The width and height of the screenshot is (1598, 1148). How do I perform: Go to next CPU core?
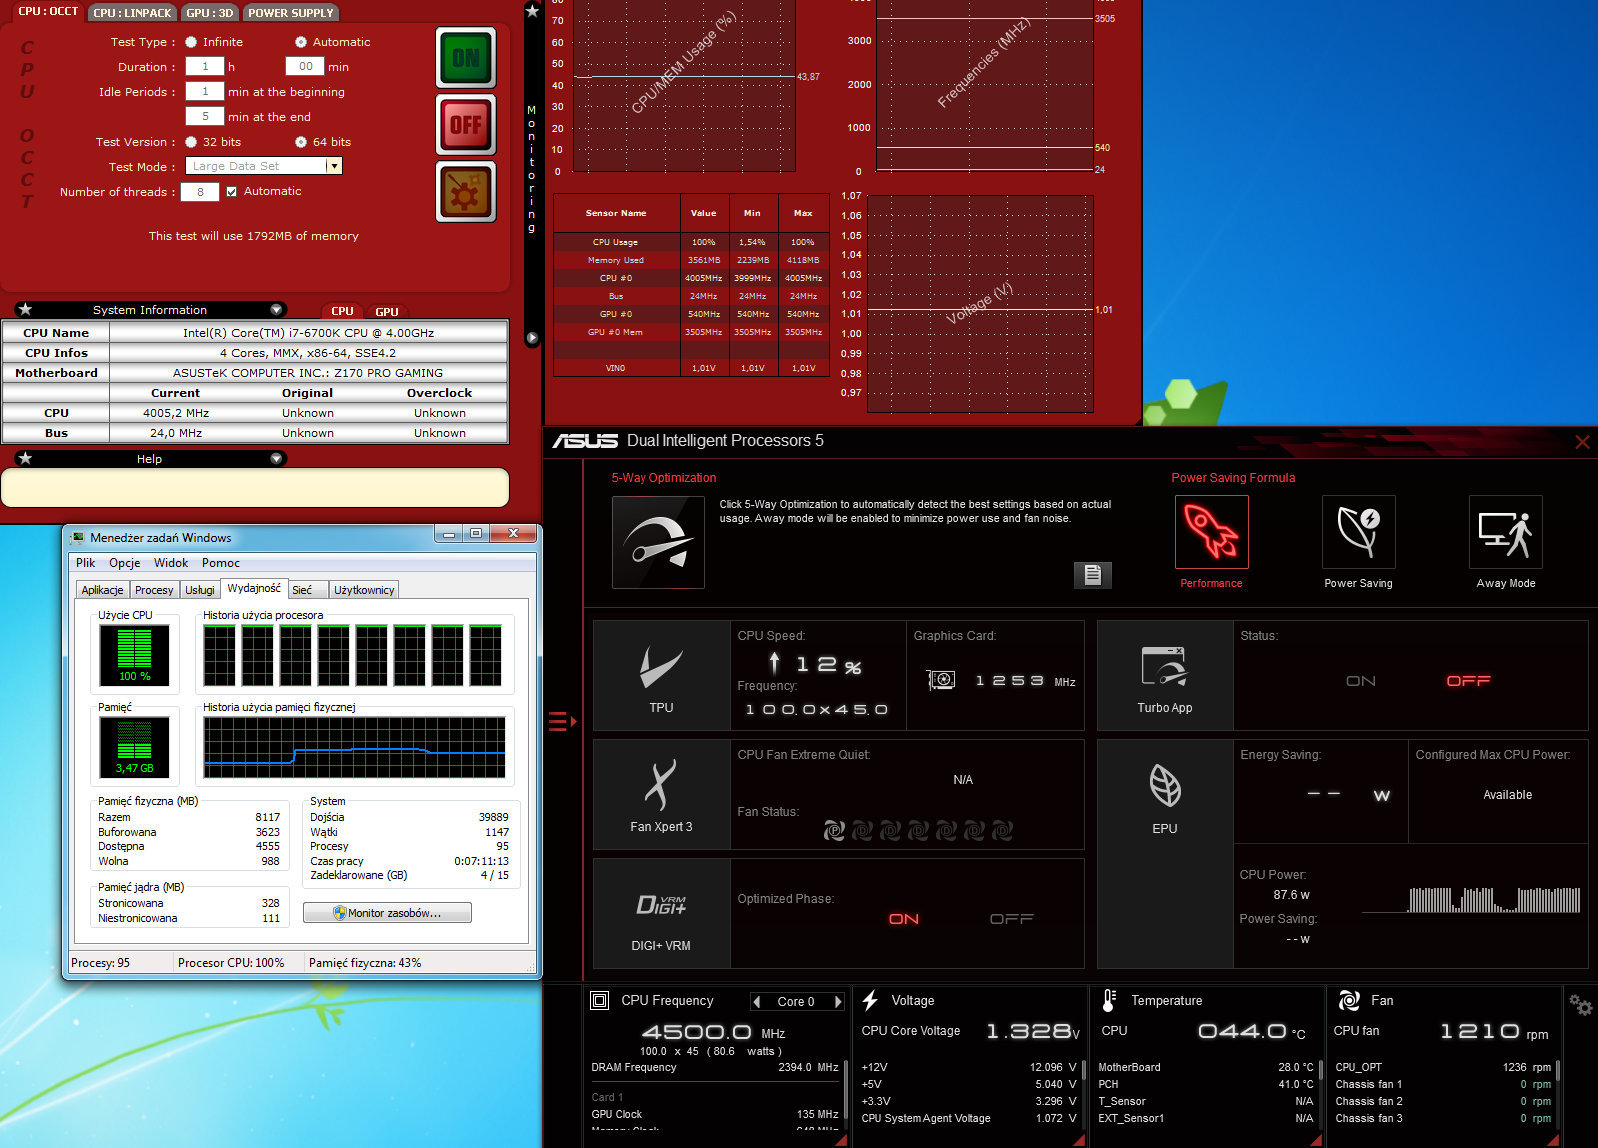point(838,1002)
